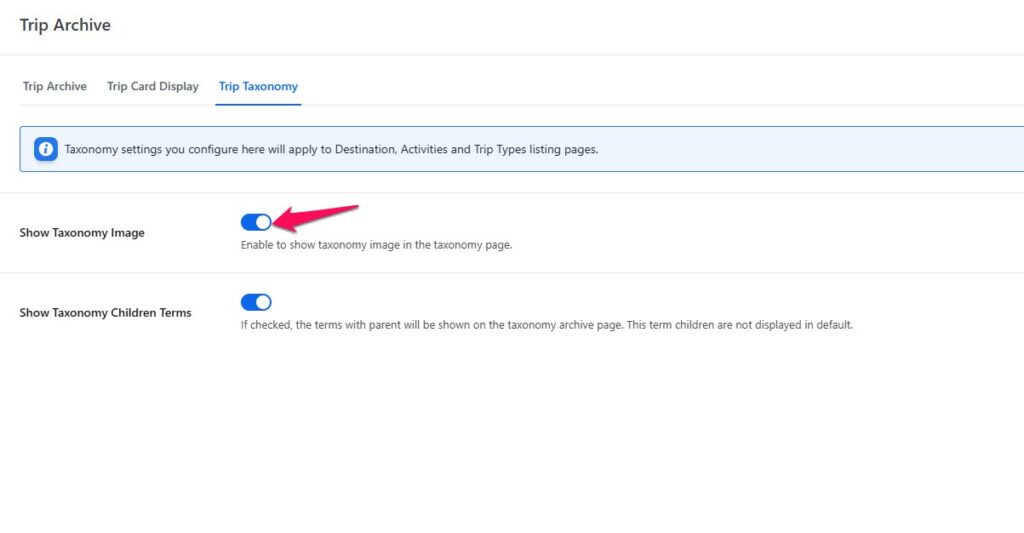Open the Trip Card Display tab
Screen dimensions: 1024x533
(153, 86)
